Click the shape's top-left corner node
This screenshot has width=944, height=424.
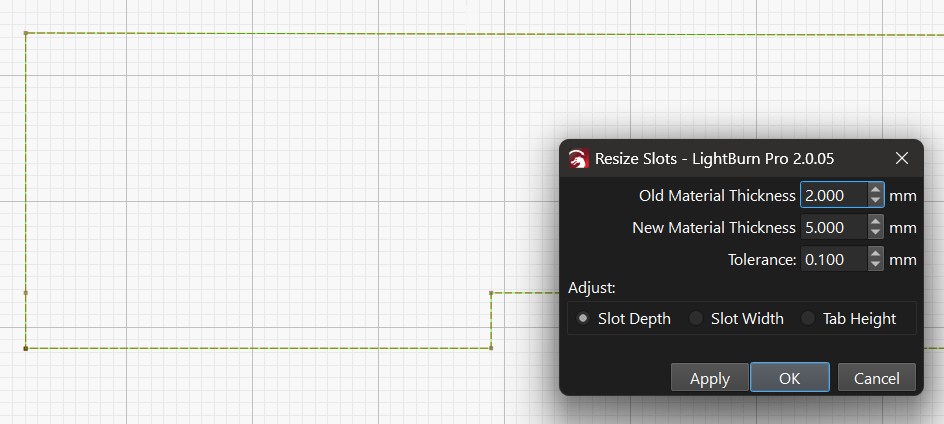coord(25,33)
